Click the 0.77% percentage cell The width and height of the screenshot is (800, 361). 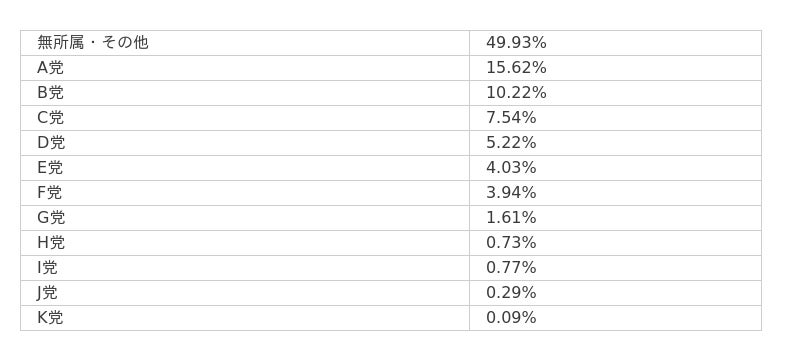[615, 268]
